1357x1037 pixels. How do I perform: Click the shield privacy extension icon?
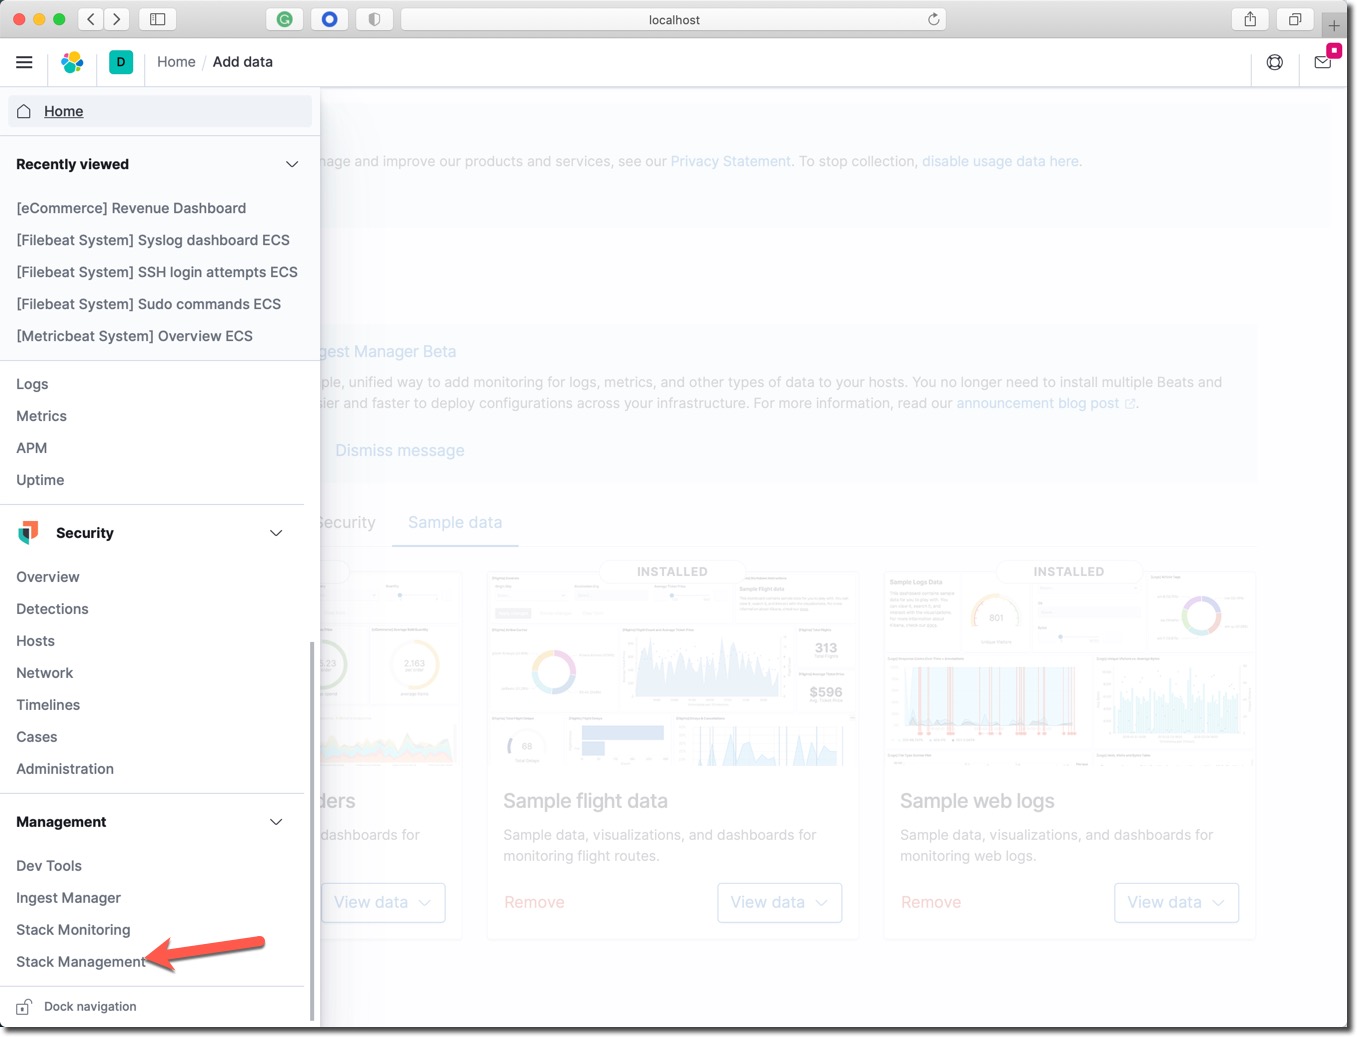point(374,19)
